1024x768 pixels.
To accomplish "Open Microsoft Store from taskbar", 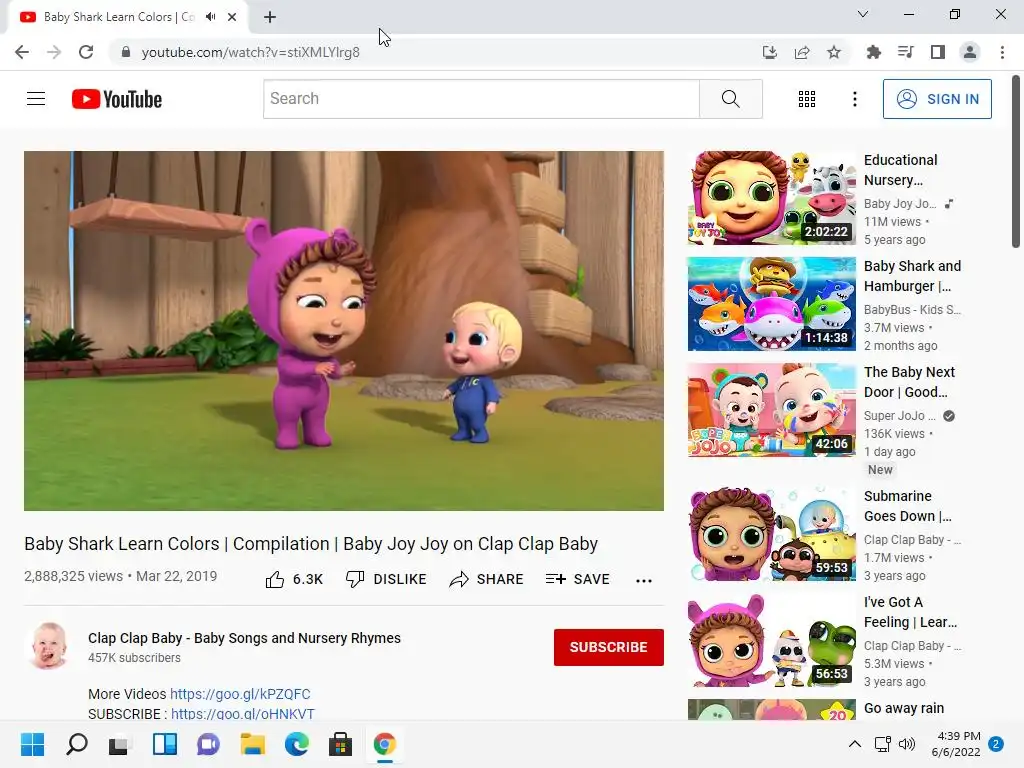I will 340,744.
